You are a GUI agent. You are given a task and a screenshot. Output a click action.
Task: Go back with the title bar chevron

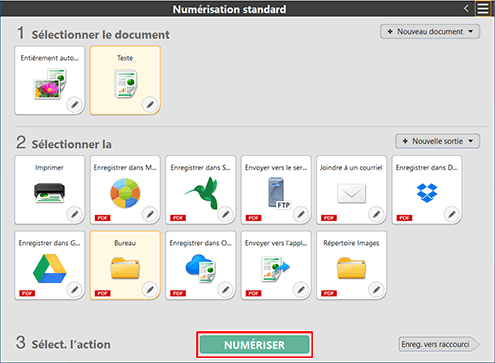coord(466,8)
